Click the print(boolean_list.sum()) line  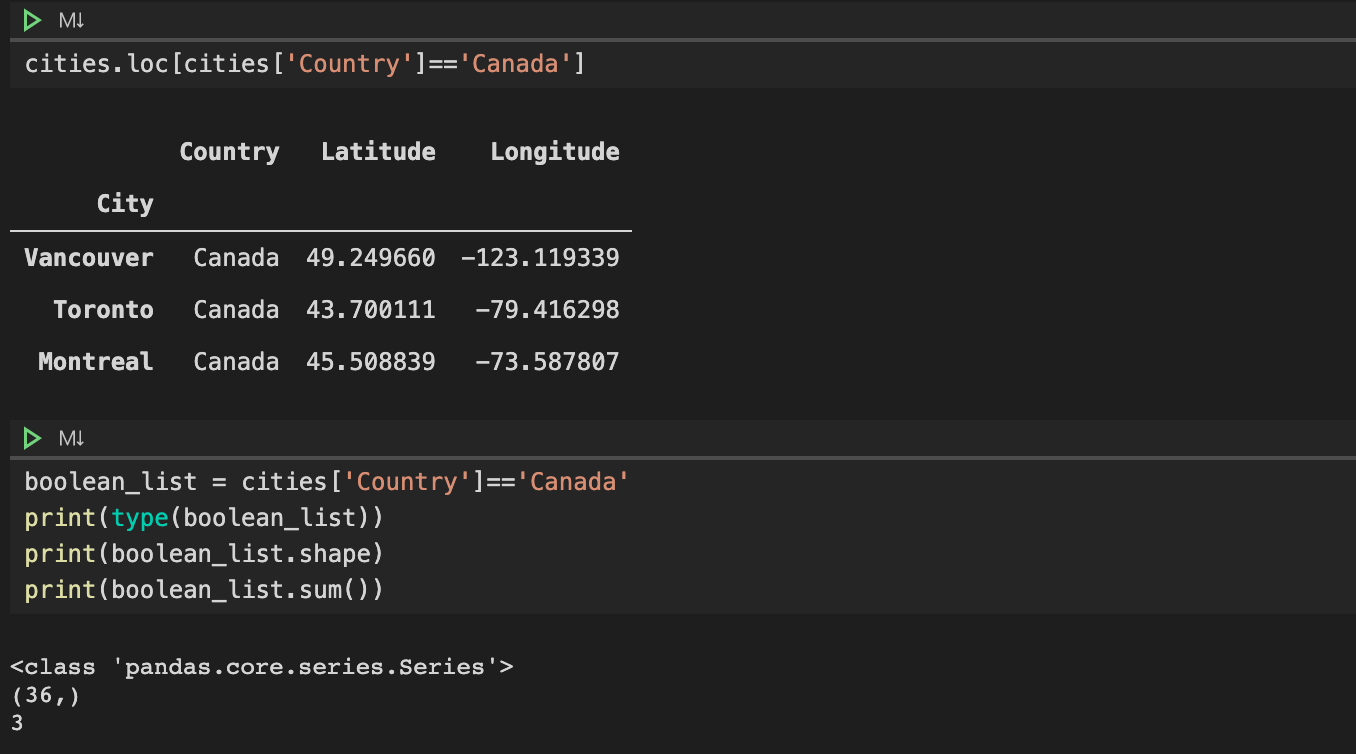pyautogui.click(x=204, y=590)
